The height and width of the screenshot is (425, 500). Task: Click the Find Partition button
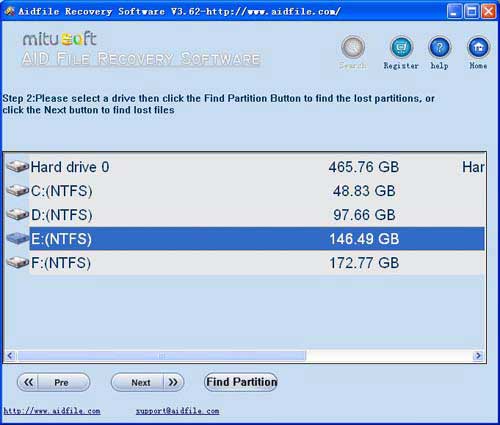241,382
